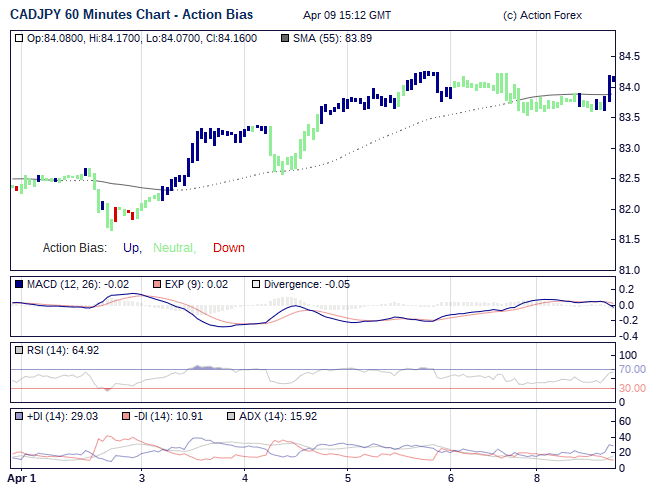Click the "Divergence: -0.05" label
Viewport: 650px width, 489px height.
[x=307, y=284]
